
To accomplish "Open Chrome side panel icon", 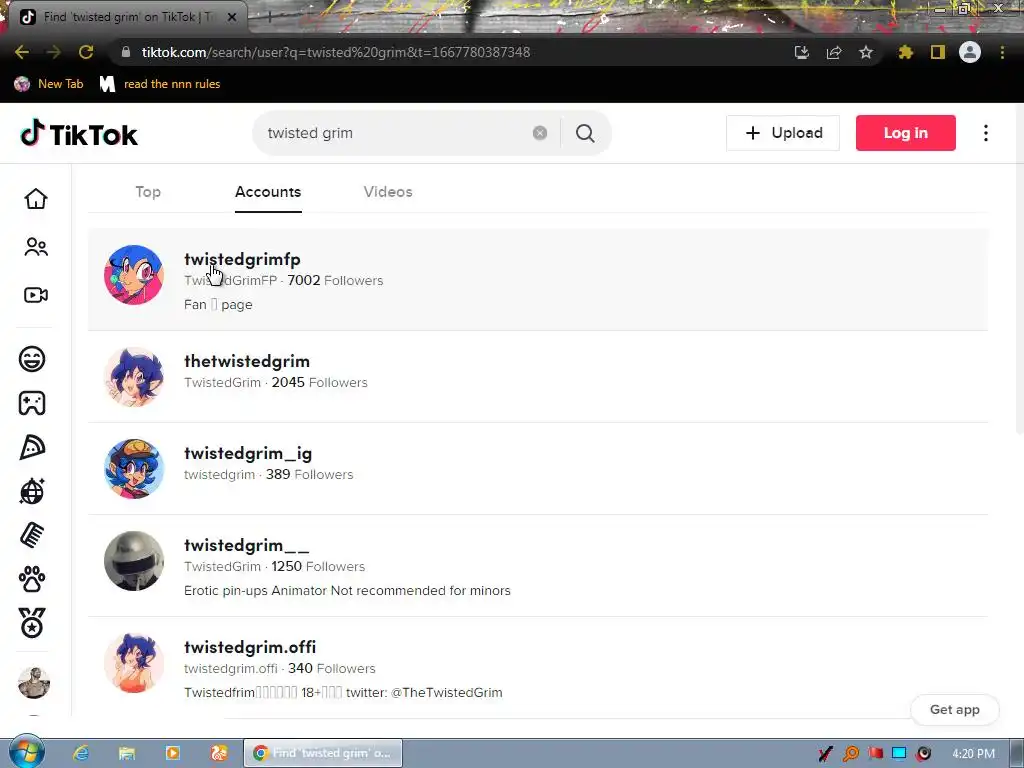I will (x=938, y=52).
